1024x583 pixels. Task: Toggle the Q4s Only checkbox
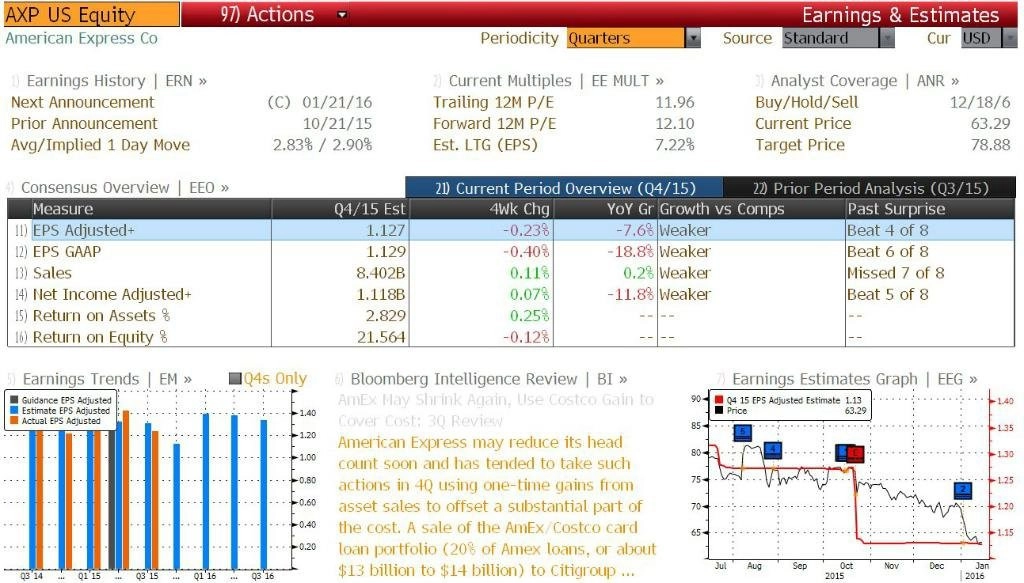(x=236, y=379)
